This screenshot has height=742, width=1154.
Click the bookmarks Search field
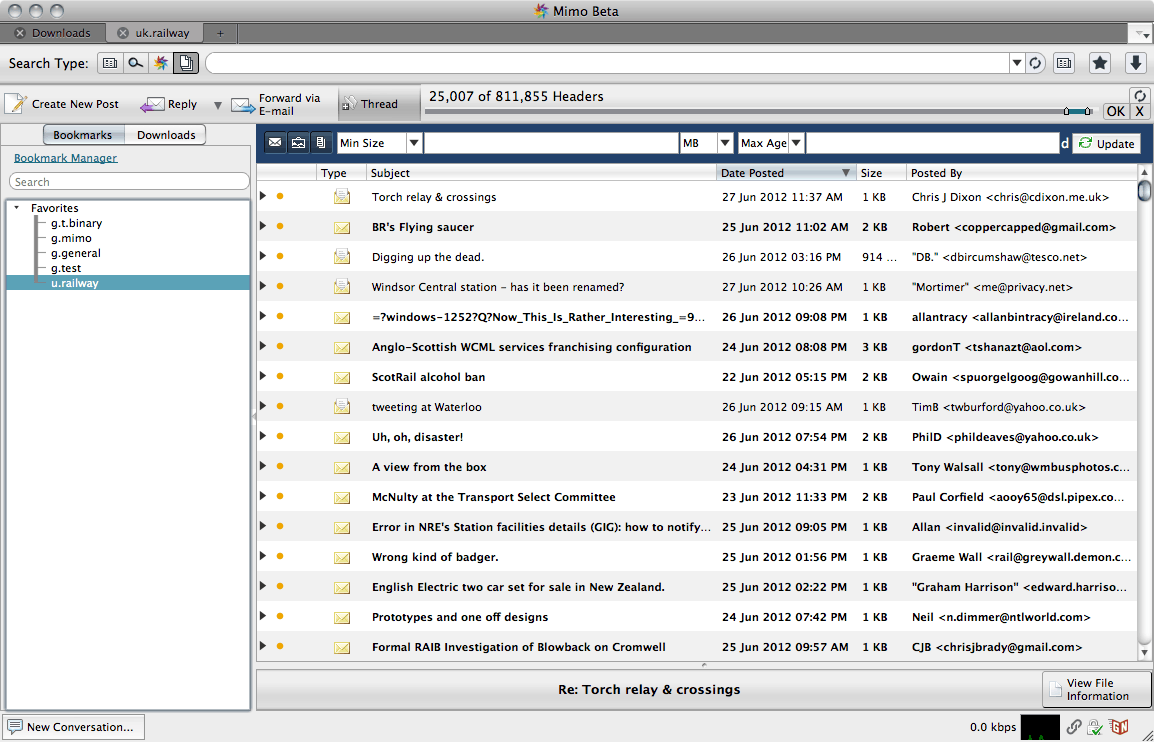click(x=130, y=182)
